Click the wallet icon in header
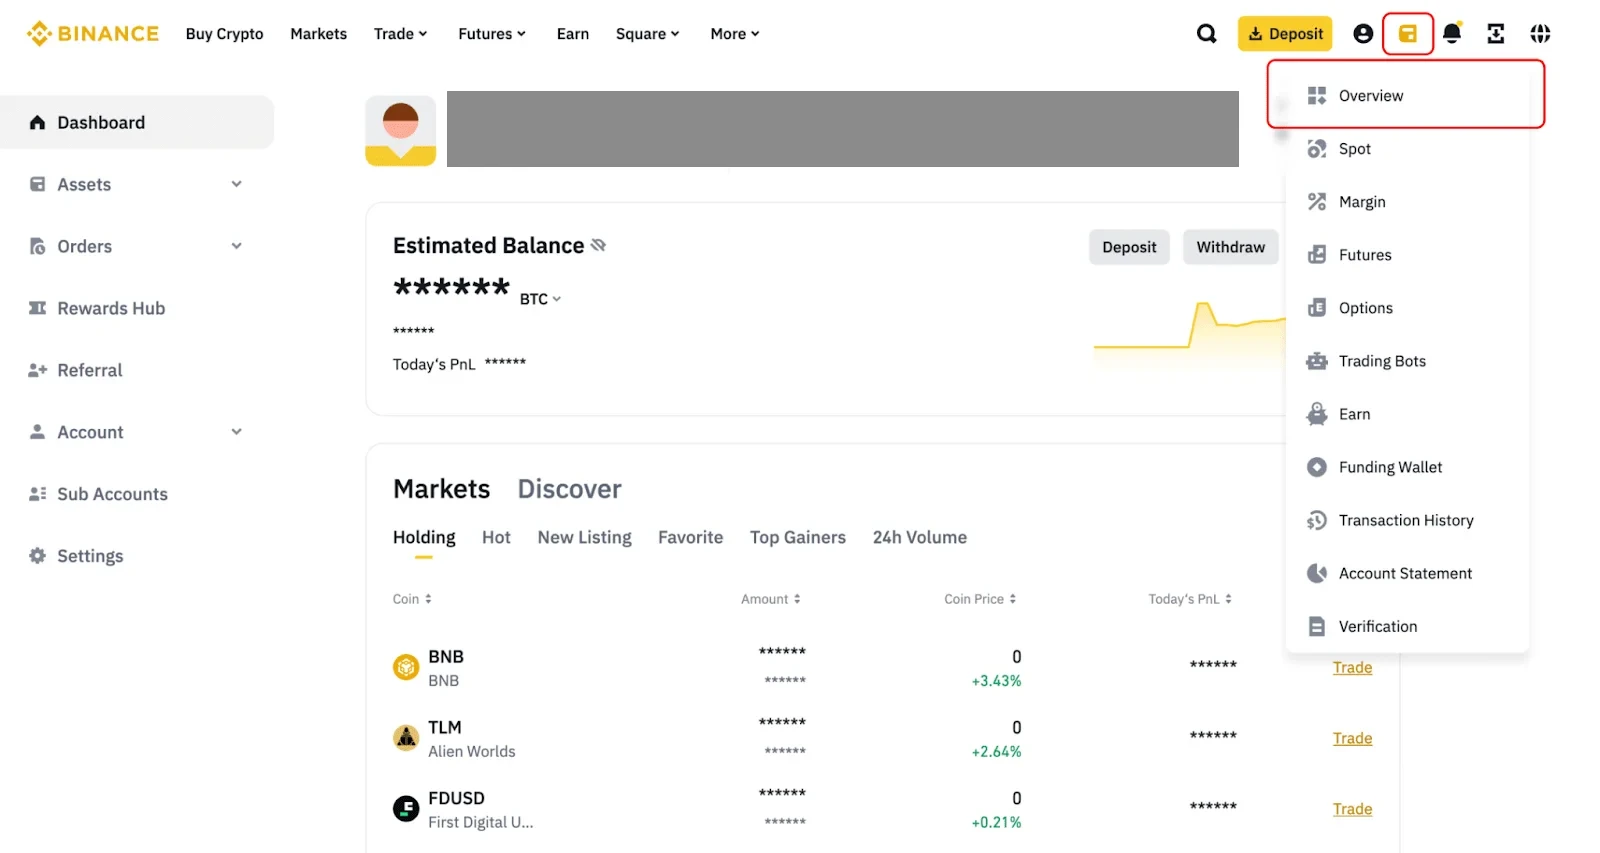This screenshot has height=853, width=1600. tap(1408, 34)
